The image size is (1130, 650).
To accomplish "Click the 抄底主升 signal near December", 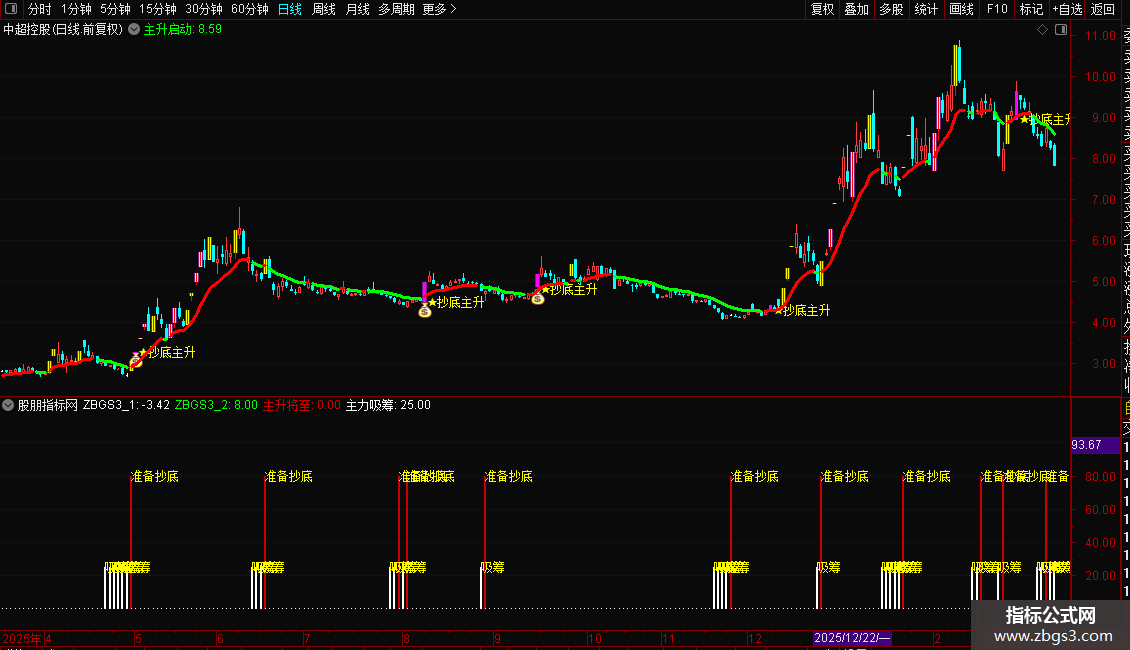I will (806, 311).
